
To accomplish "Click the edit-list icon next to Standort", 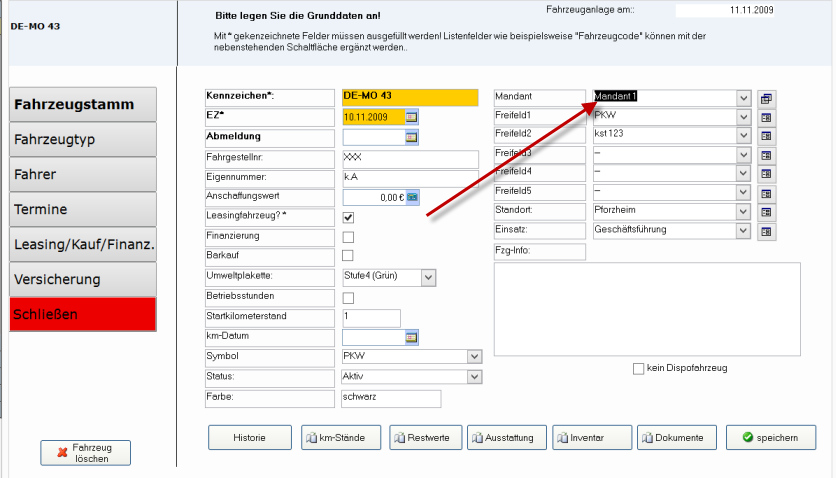I will pos(766,212).
